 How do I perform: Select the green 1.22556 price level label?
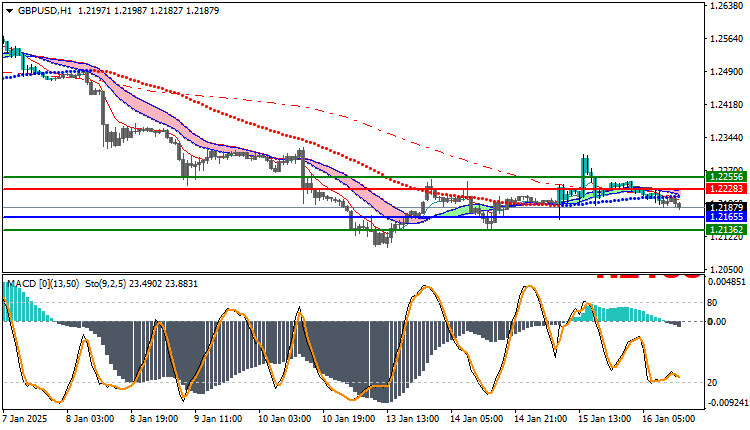[726, 177]
